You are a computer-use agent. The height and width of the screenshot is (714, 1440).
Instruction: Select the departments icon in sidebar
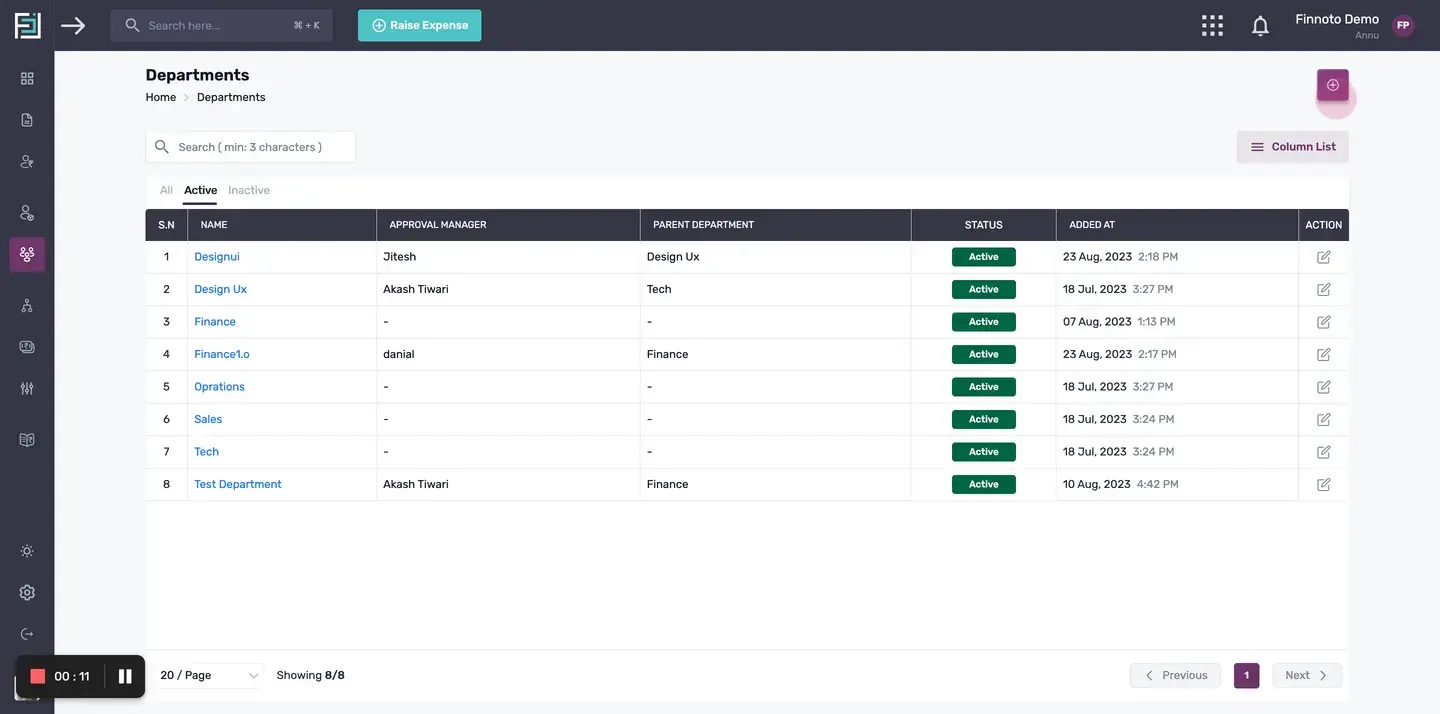[27, 254]
